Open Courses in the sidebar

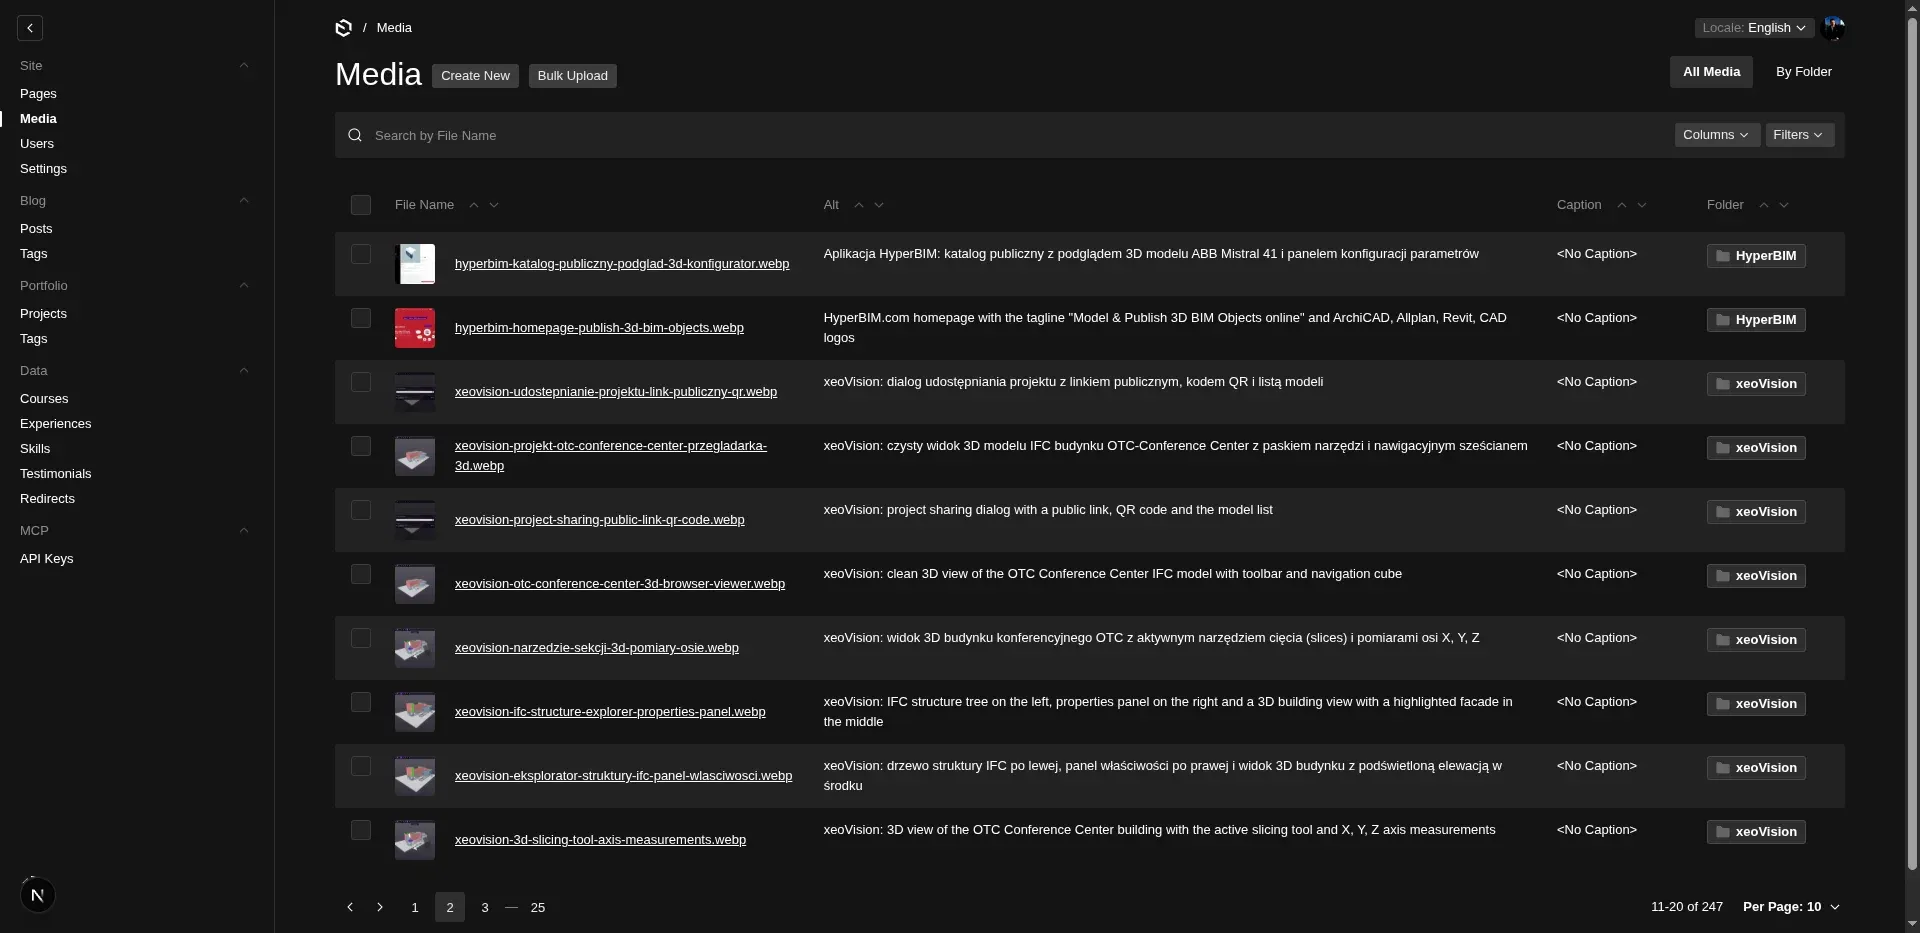[44, 399]
